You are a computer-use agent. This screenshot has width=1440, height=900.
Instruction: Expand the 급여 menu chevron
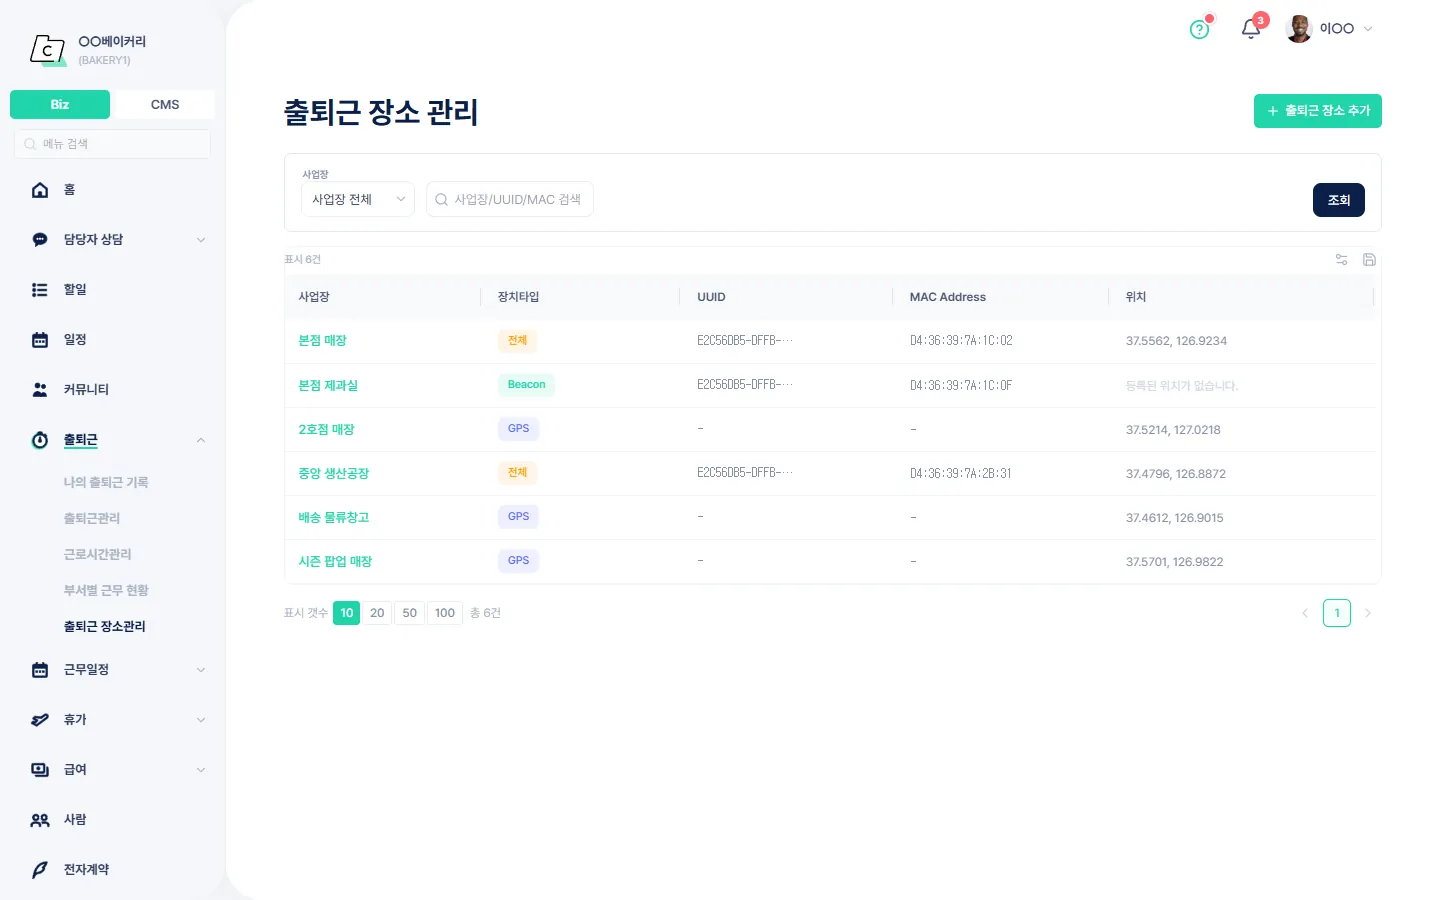coord(201,770)
